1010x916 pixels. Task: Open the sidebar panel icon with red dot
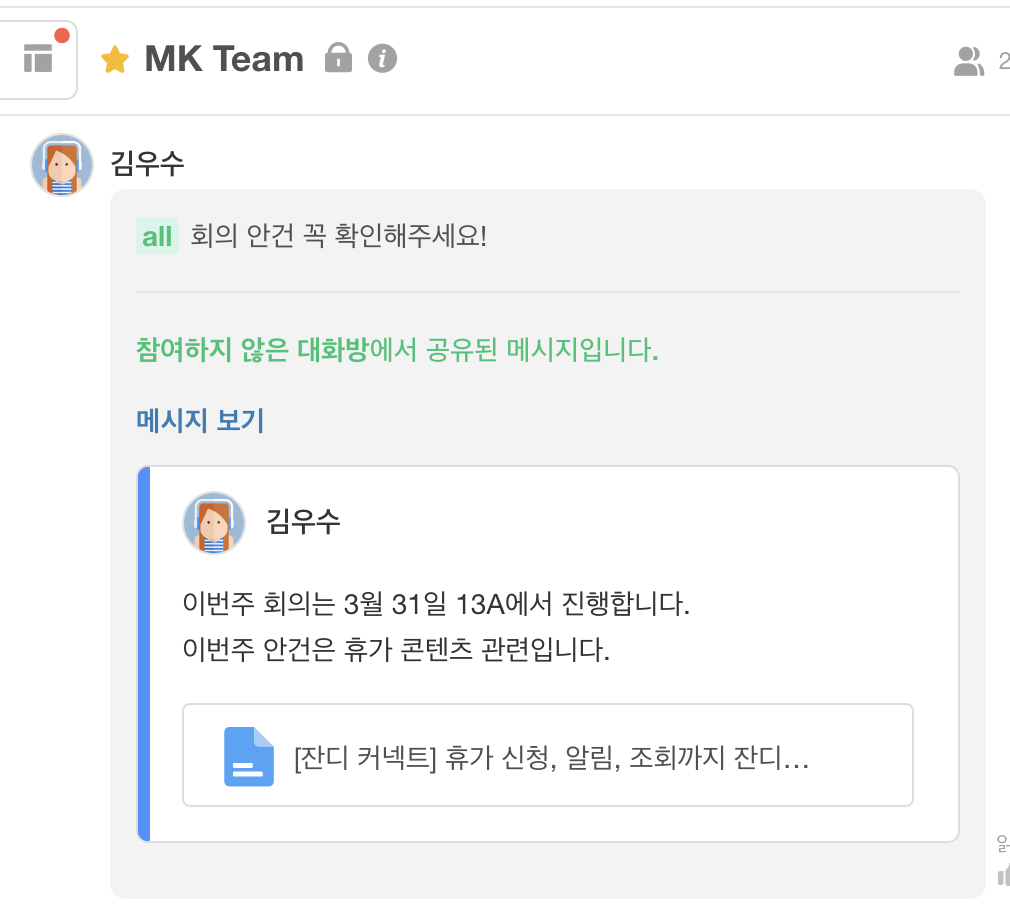tap(38, 59)
